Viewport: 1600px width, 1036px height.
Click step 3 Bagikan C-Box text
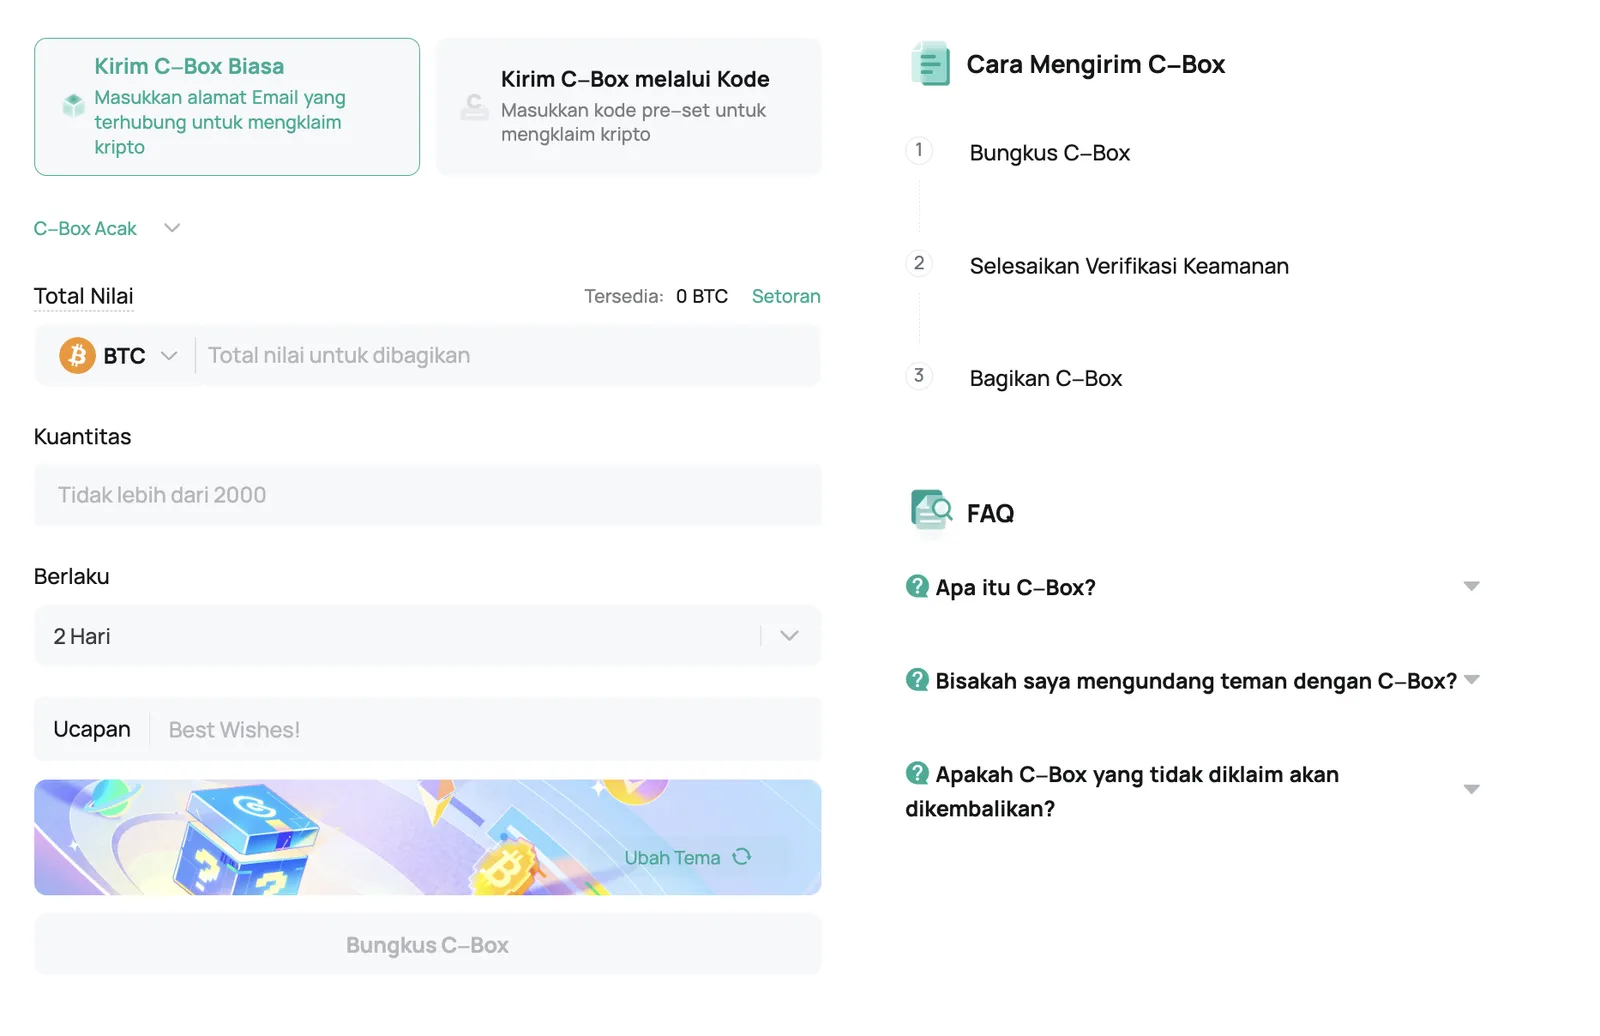click(x=1046, y=378)
